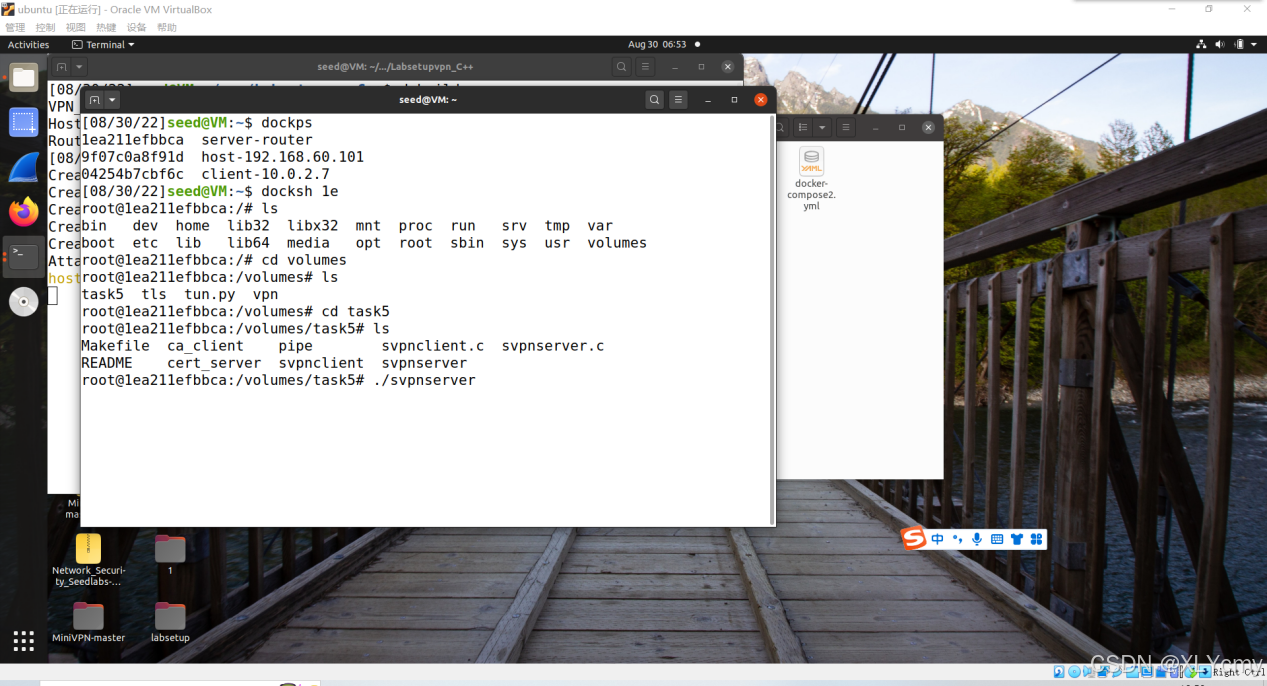Expand view options dropdown in file manager

click(822, 128)
